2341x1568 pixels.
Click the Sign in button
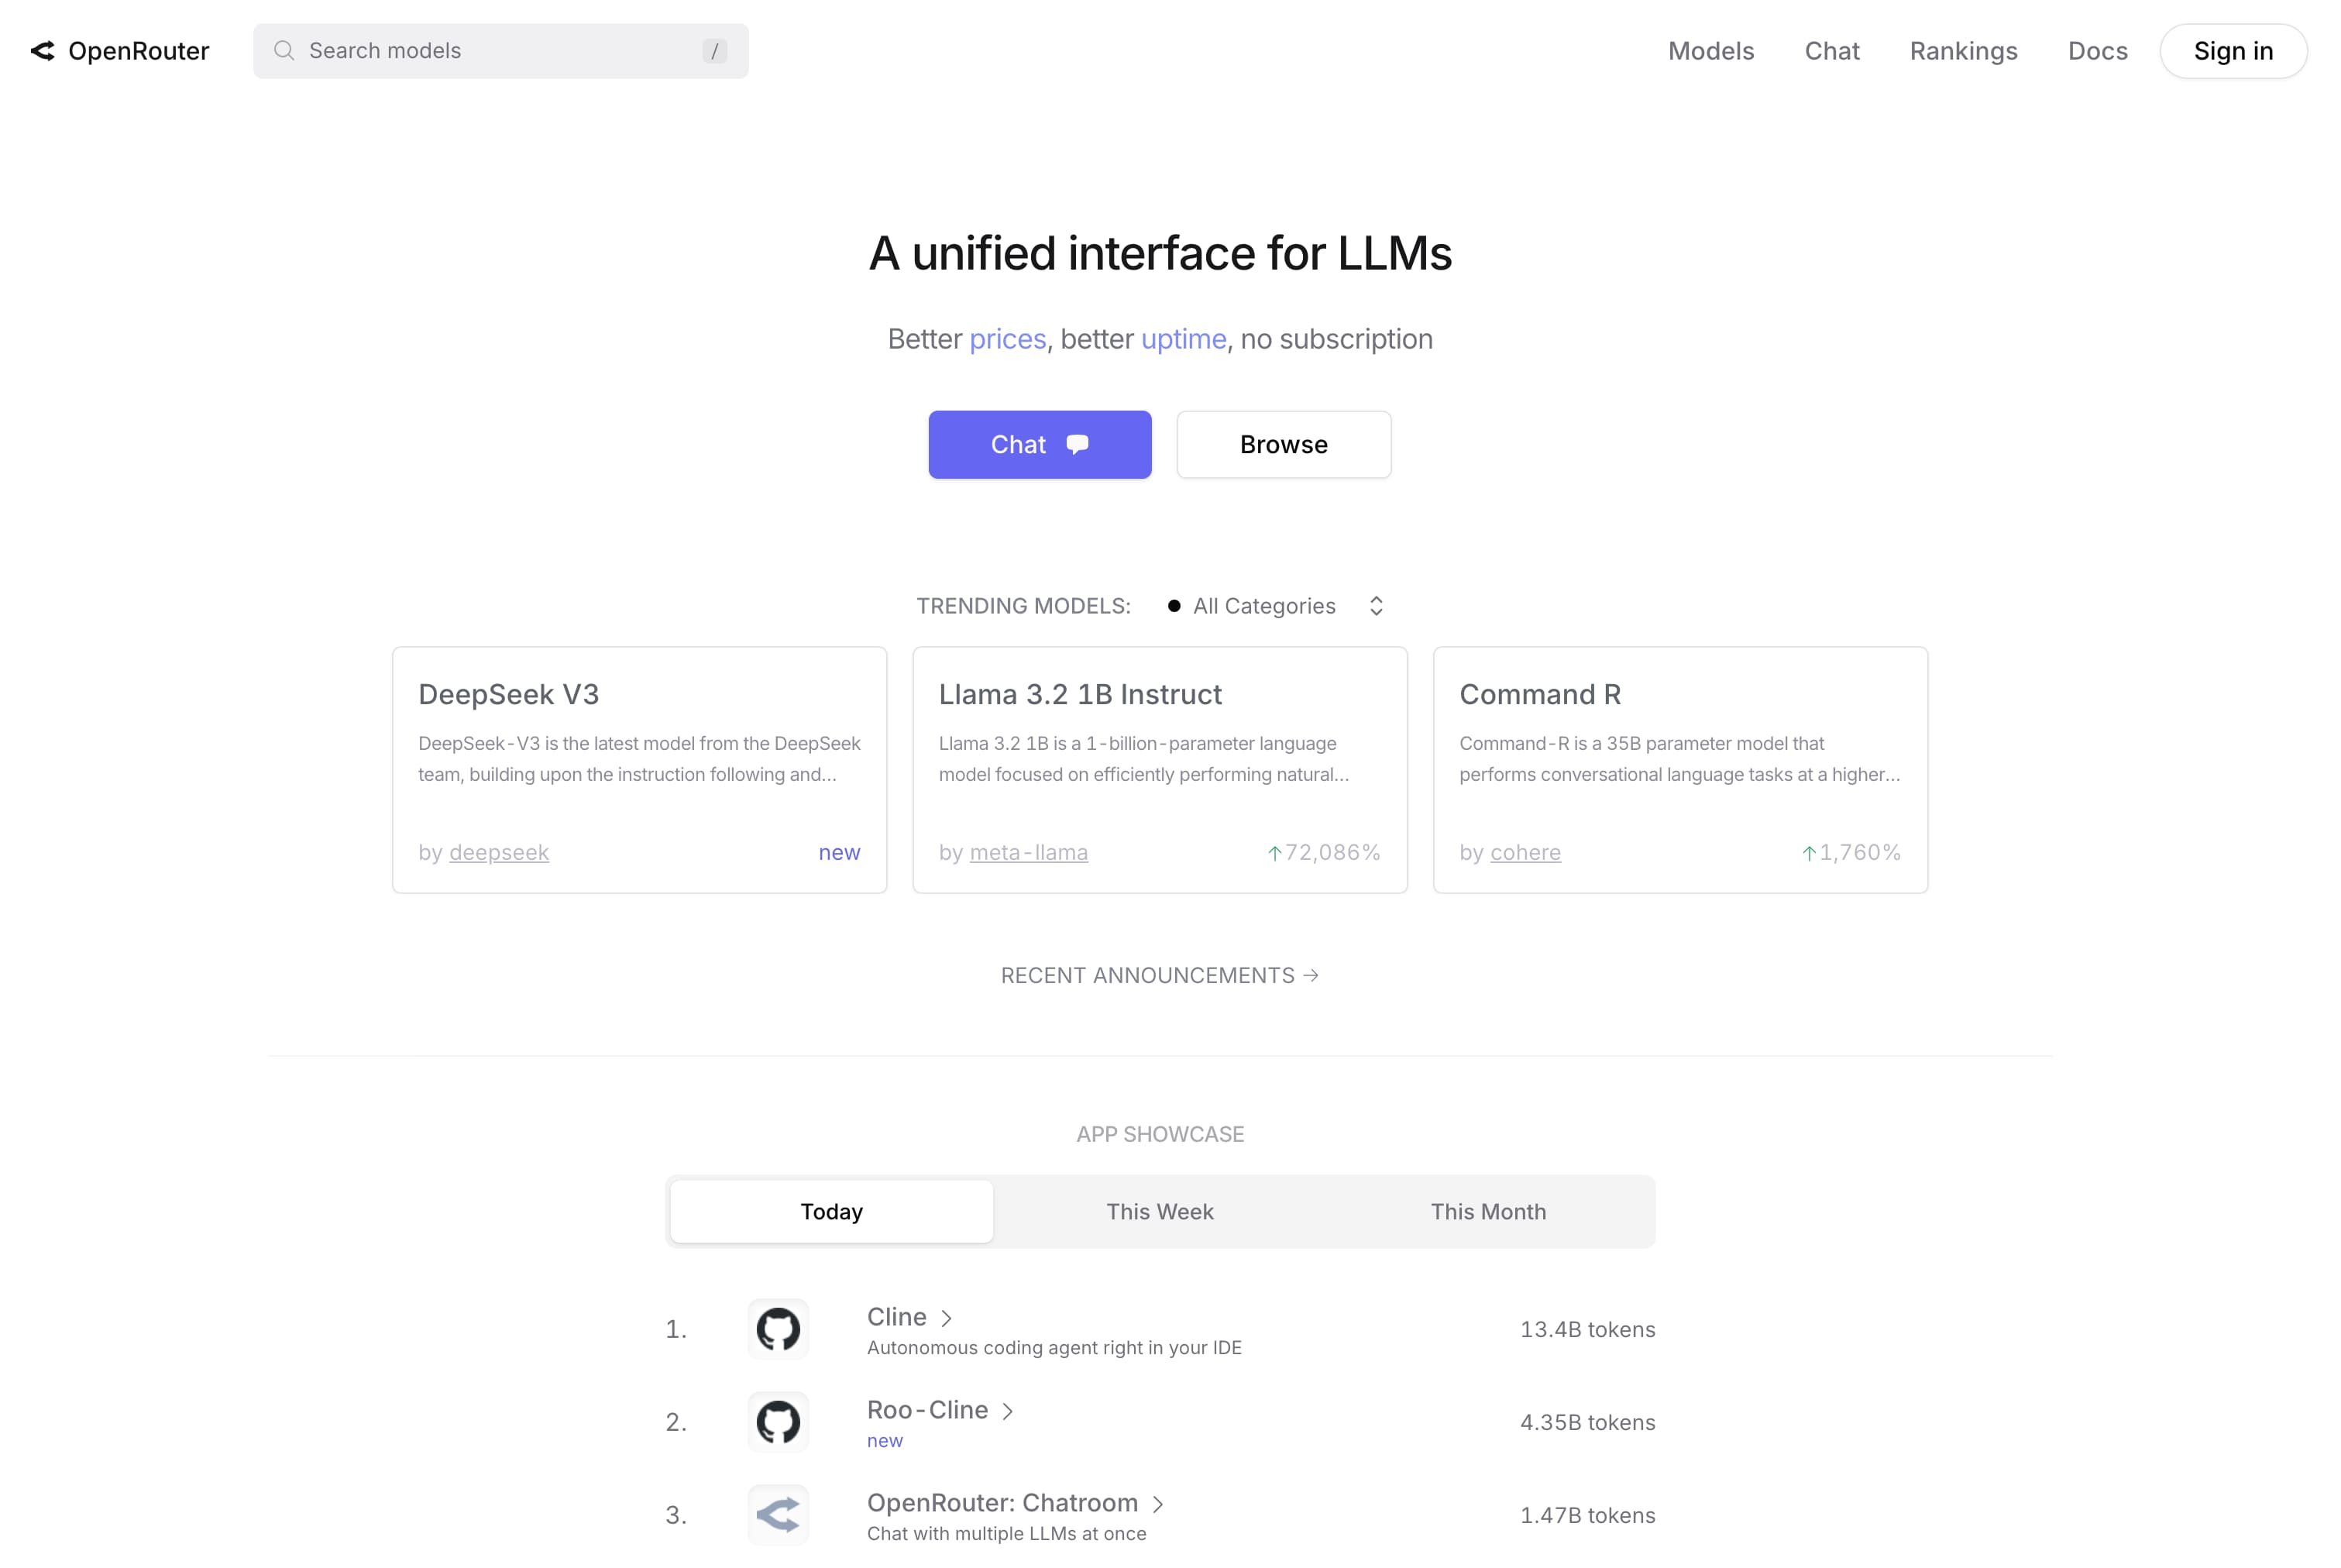[2234, 49]
